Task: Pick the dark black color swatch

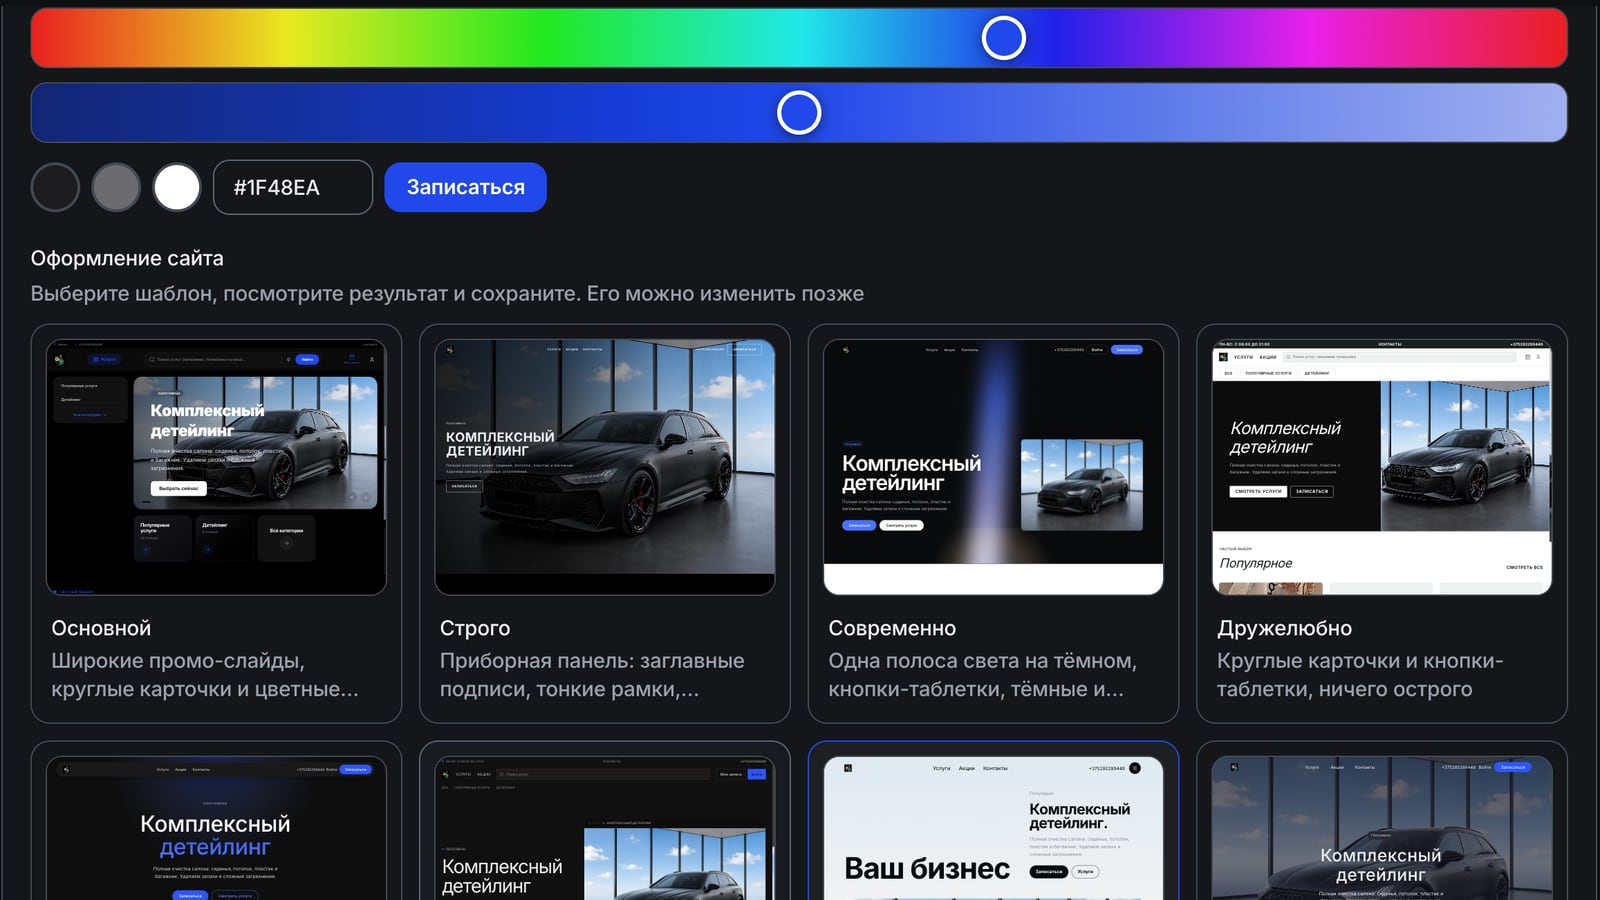Action: (55, 187)
